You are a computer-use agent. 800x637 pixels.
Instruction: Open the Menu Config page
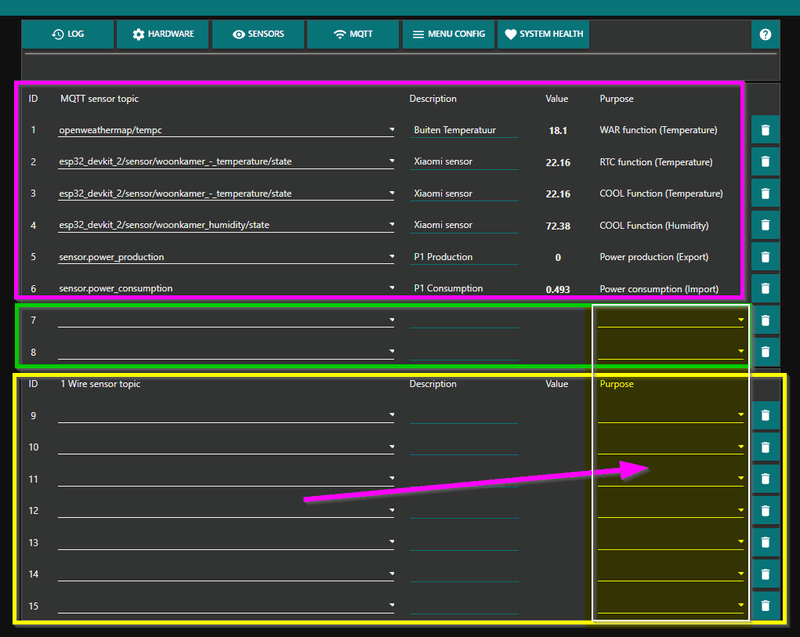(448, 34)
